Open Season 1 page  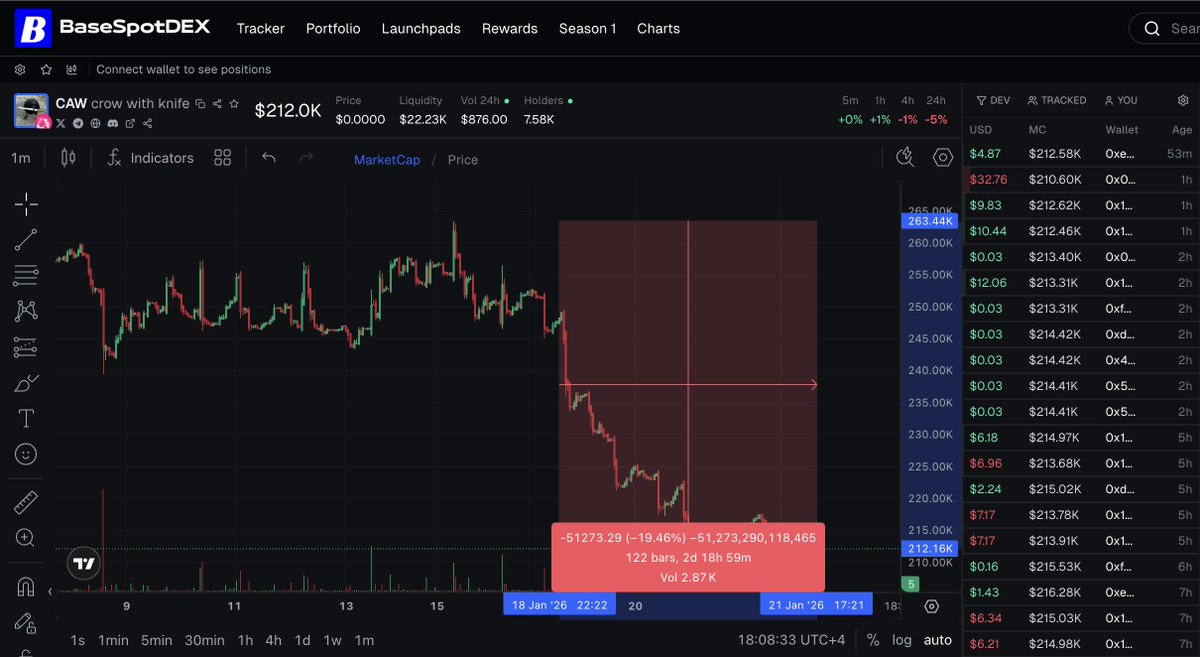click(x=588, y=28)
